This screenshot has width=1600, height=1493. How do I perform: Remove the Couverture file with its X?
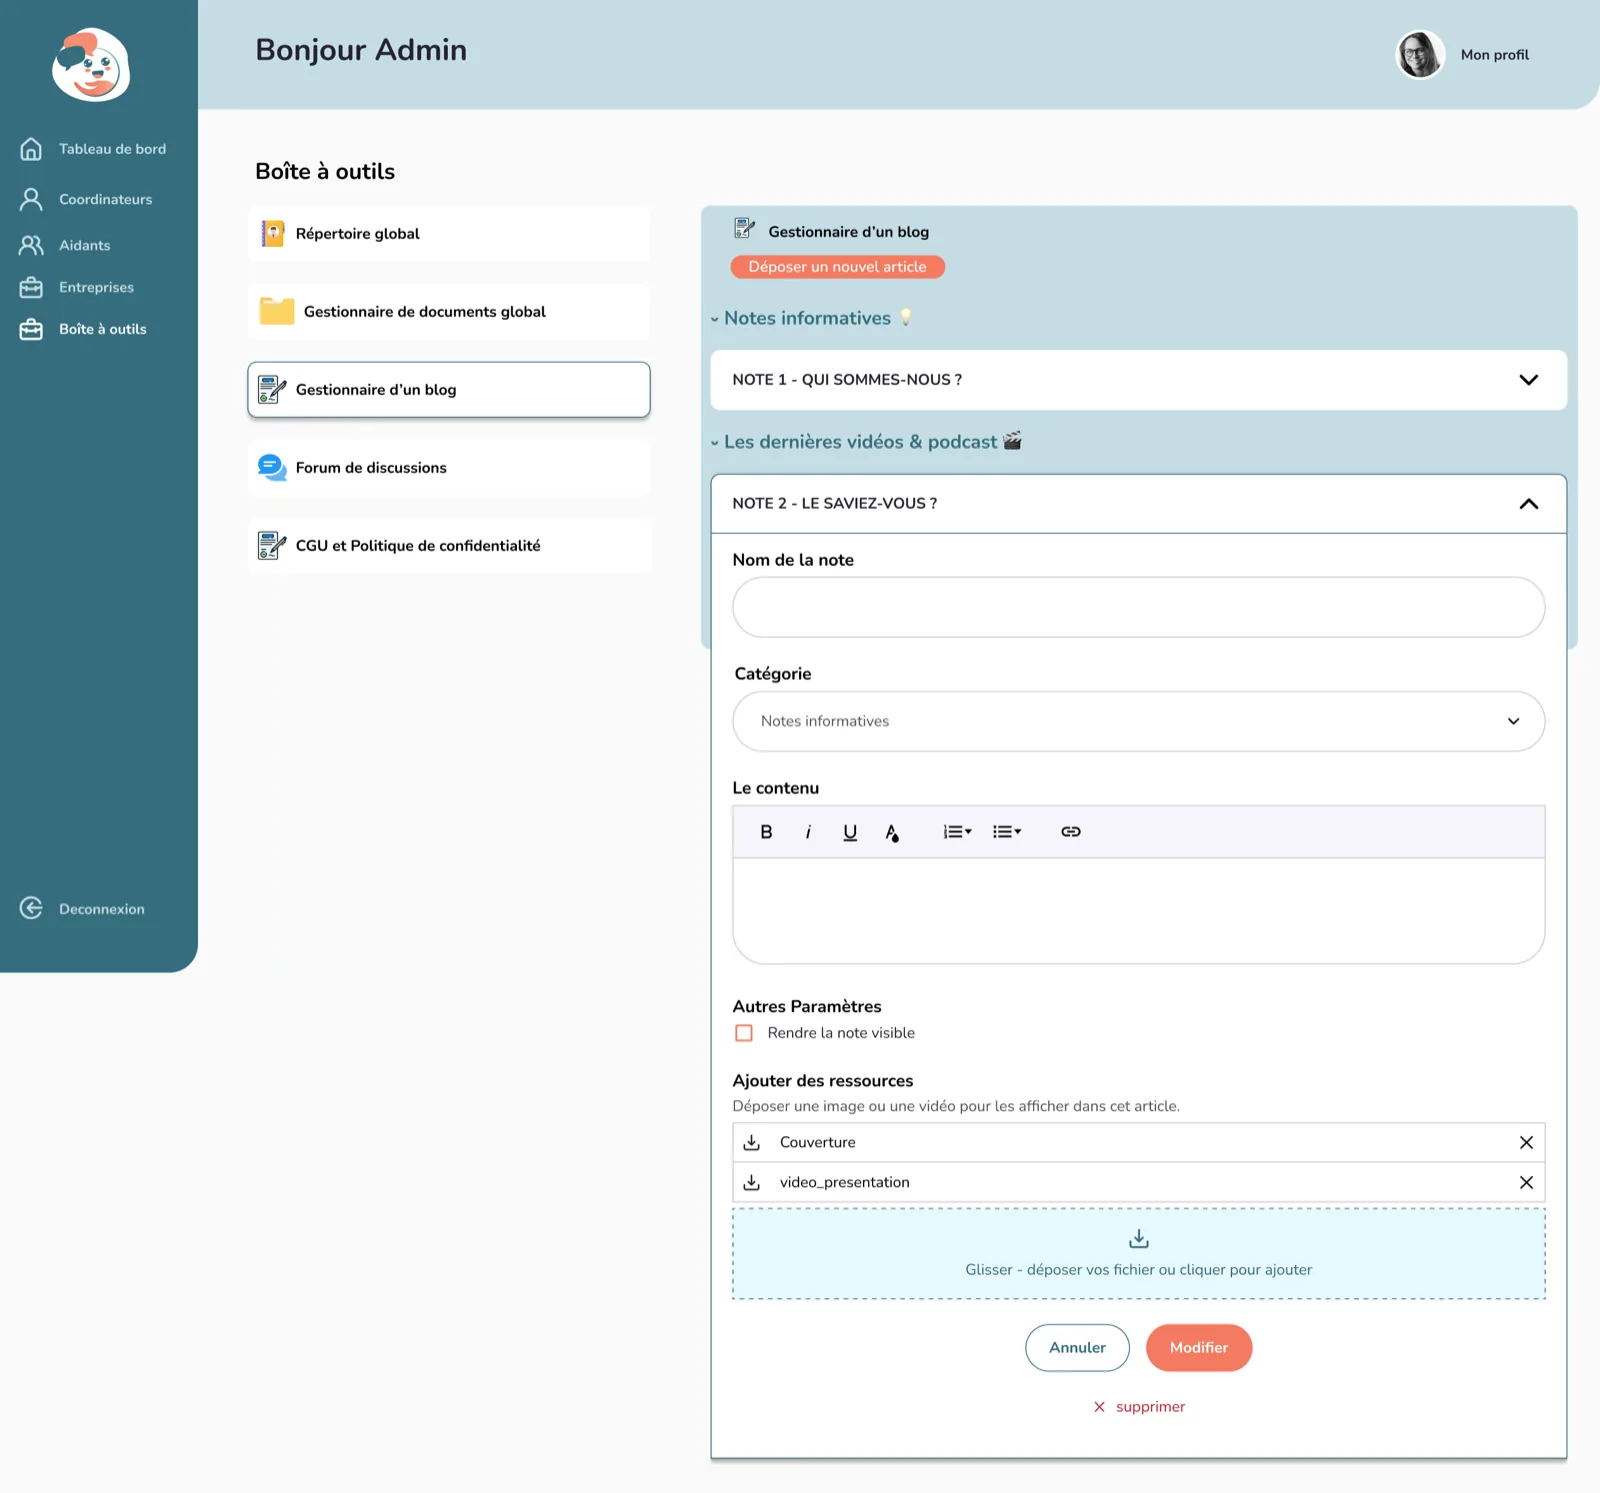click(1526, 1142)
